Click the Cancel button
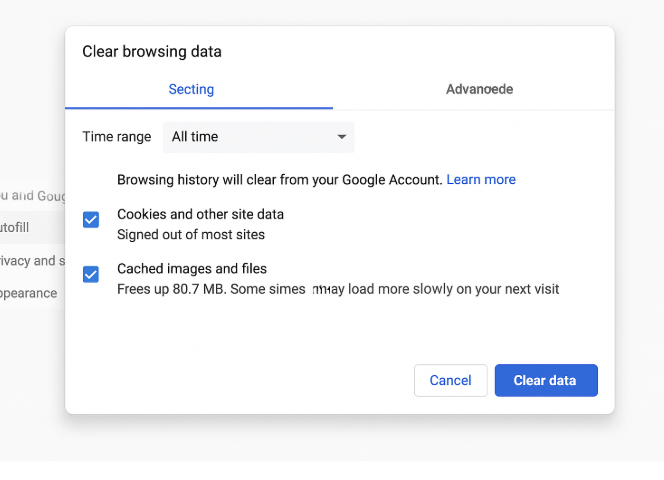 point(451,380)
